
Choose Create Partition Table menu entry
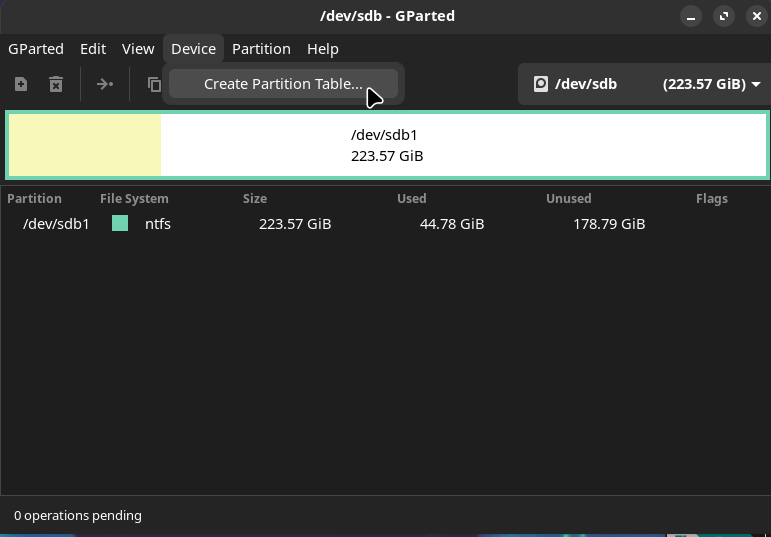(283, 84)
